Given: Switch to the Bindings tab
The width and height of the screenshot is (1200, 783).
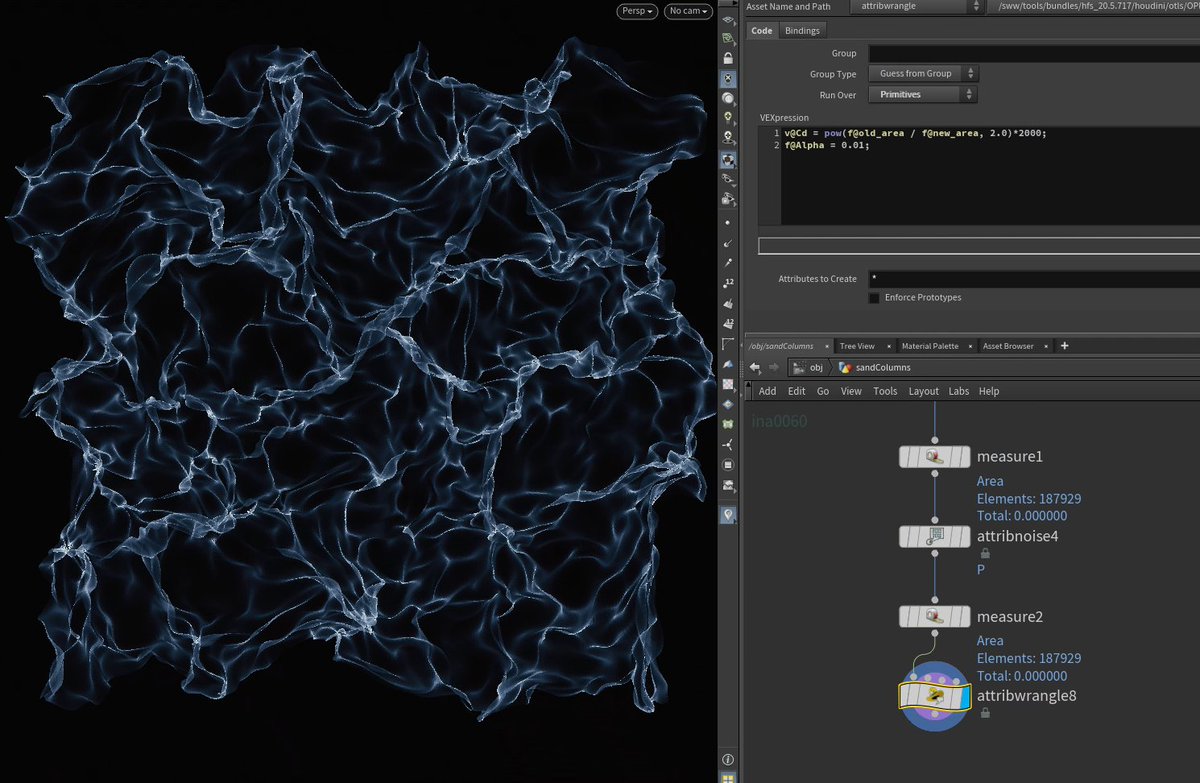Looking at the screenshot, I should [x=802, y=31].
